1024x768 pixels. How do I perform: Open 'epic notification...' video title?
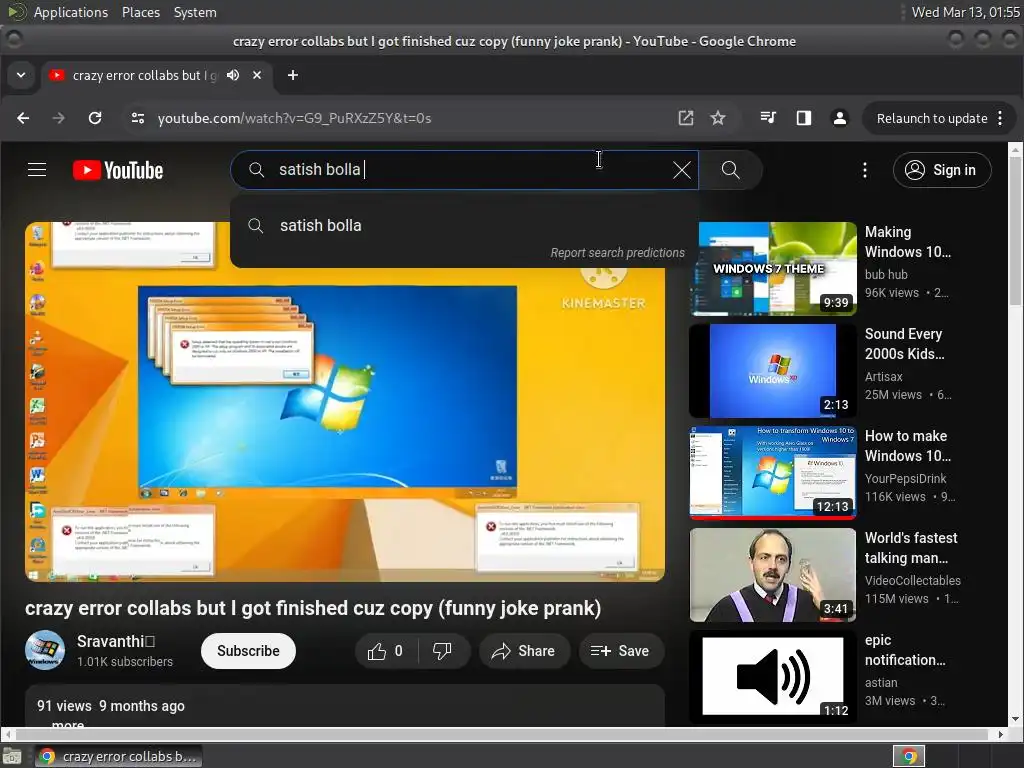pyautogui.click(x=905, y=650)
